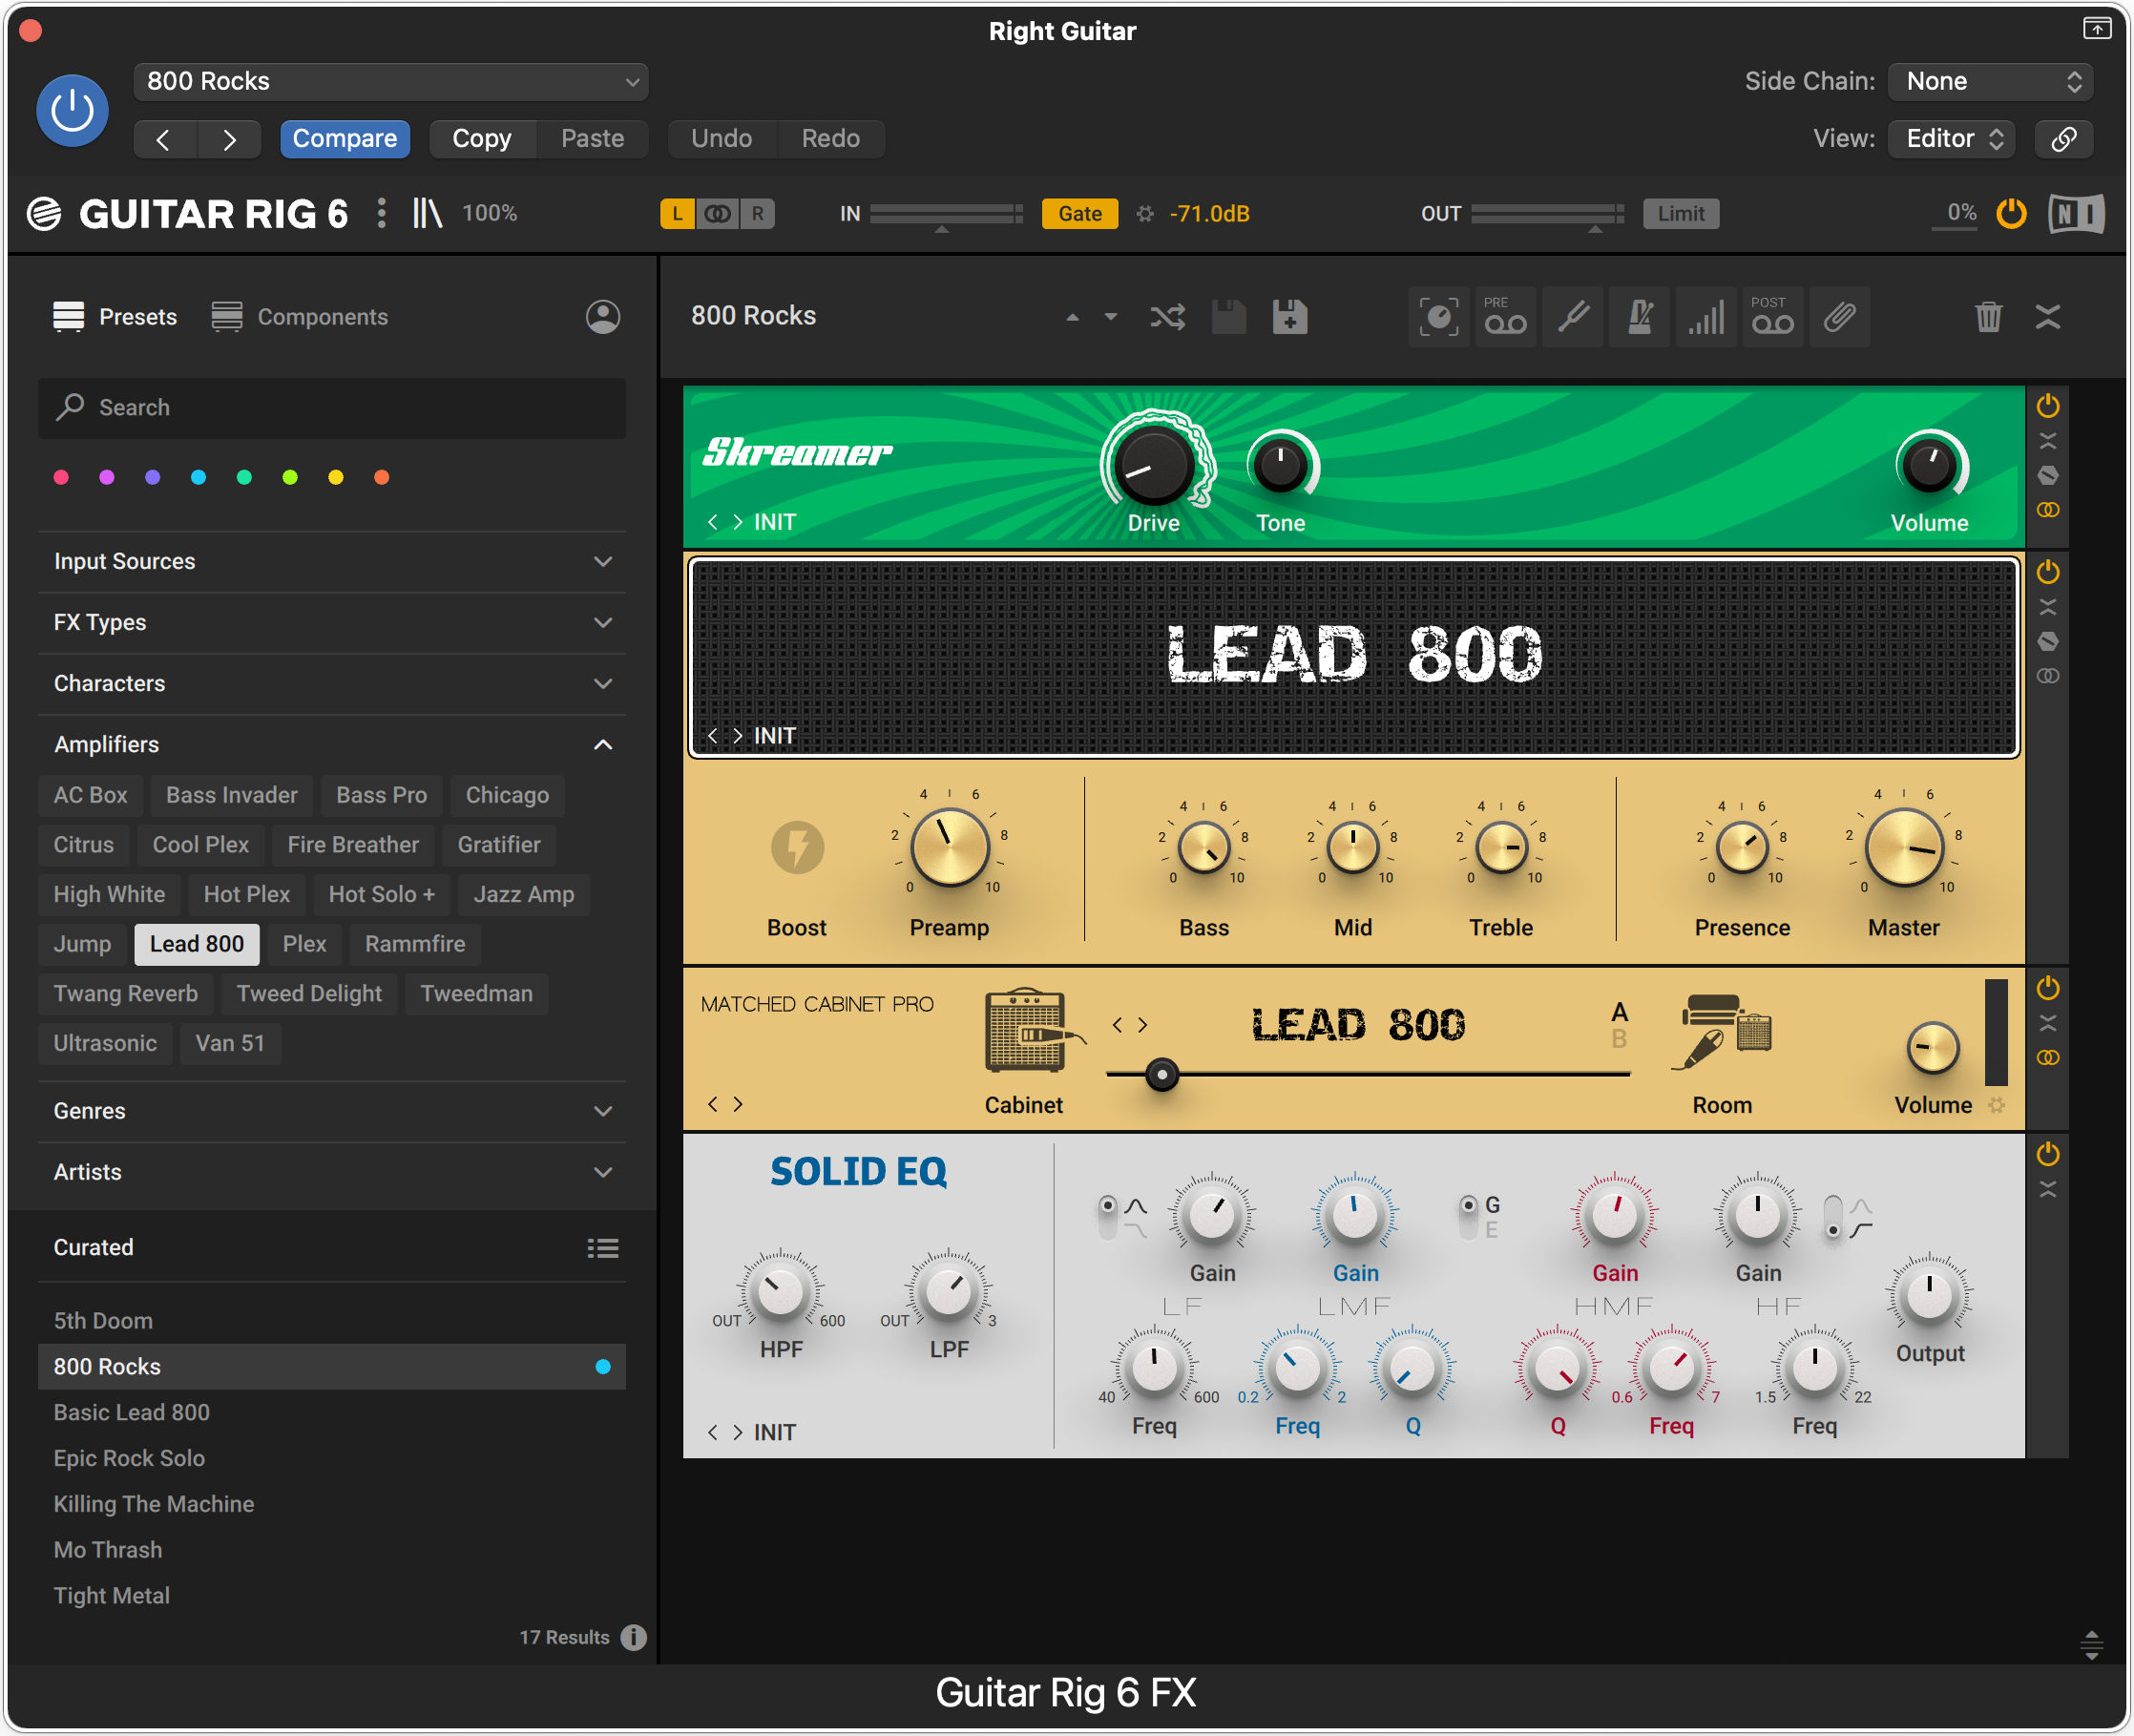Open the Curated list view icon
The height and width of the screenshot is (1736, 2134).
pos(603,1249)
